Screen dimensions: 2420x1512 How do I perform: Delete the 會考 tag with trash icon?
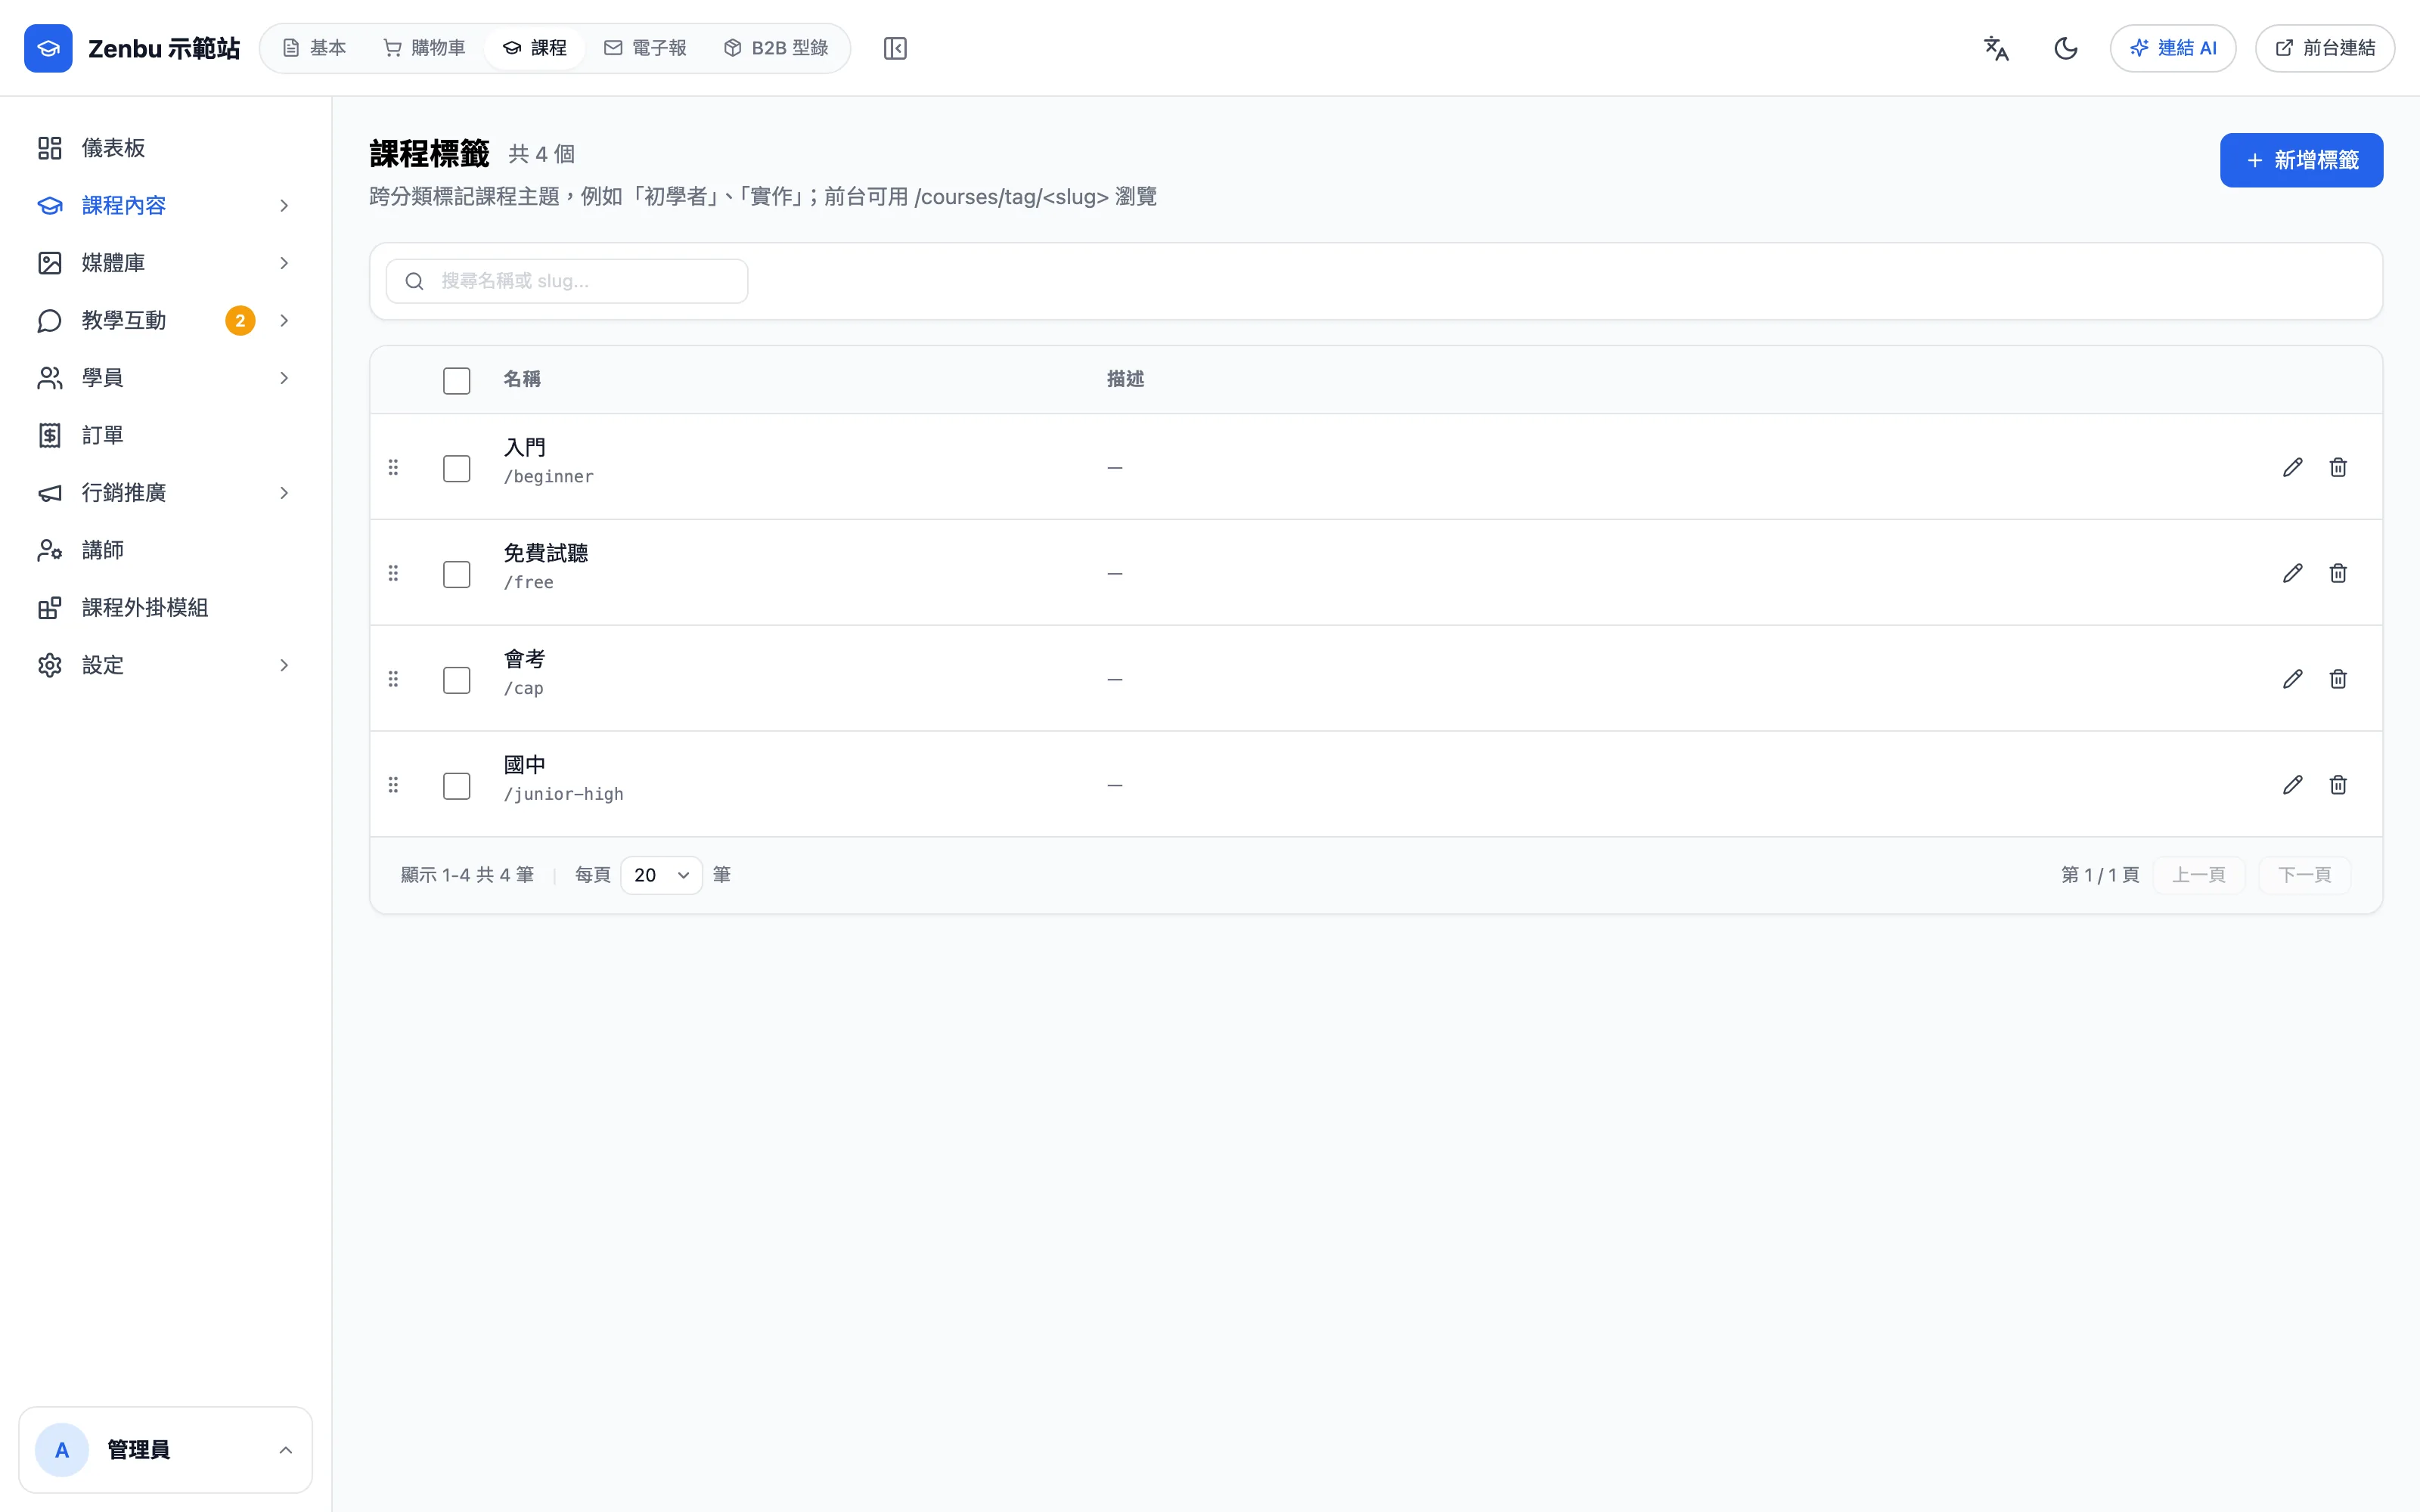tap(2338, 680)
